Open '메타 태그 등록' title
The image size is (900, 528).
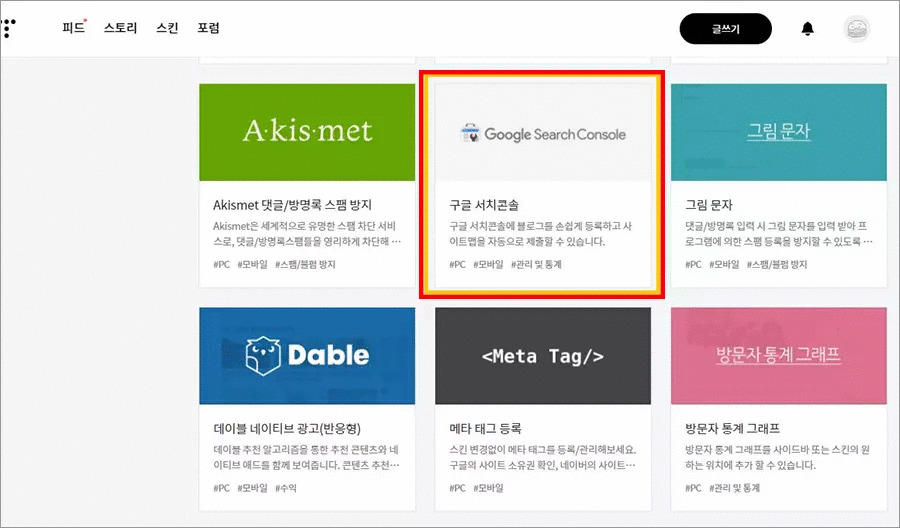pos(485,429)
